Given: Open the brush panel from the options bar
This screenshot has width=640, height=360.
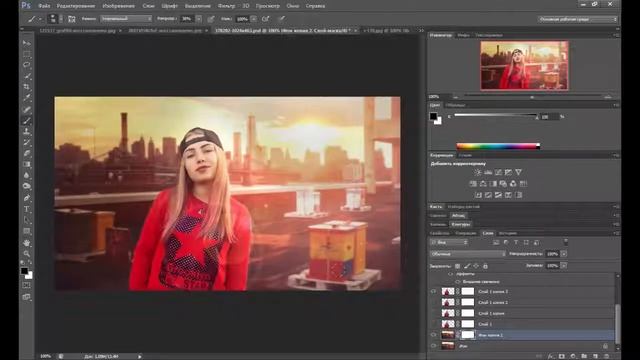Looking at the screenshot, I should [72, 19].
